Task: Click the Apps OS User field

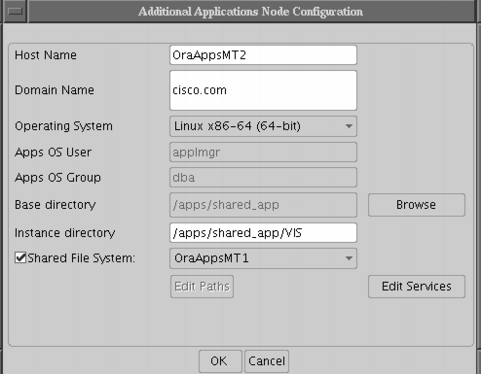Action: coord(263,152)
